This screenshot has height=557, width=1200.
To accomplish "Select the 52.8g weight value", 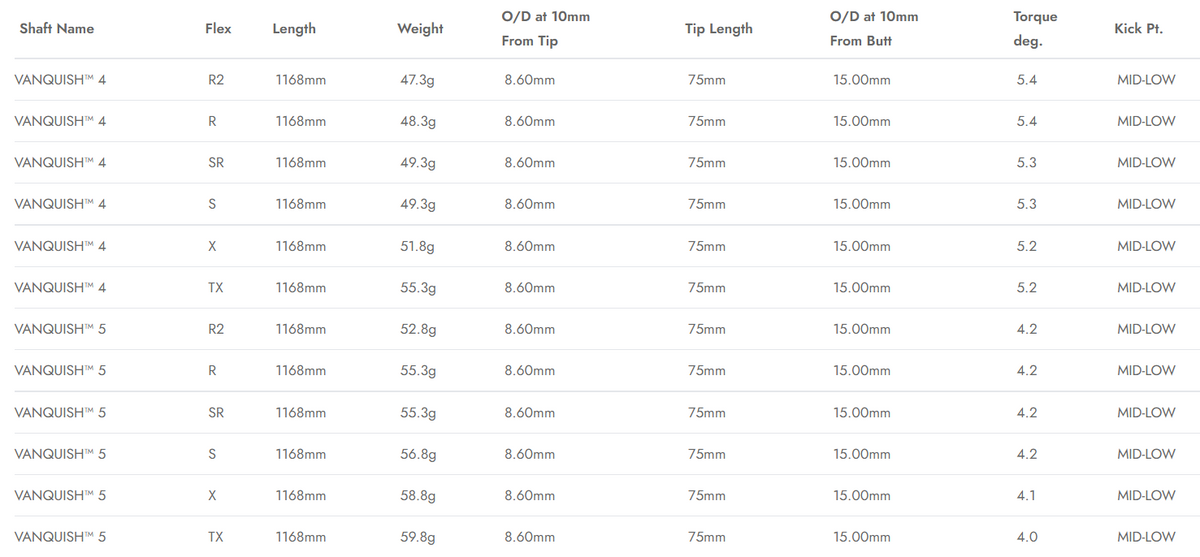I will (x=417, y=329).
